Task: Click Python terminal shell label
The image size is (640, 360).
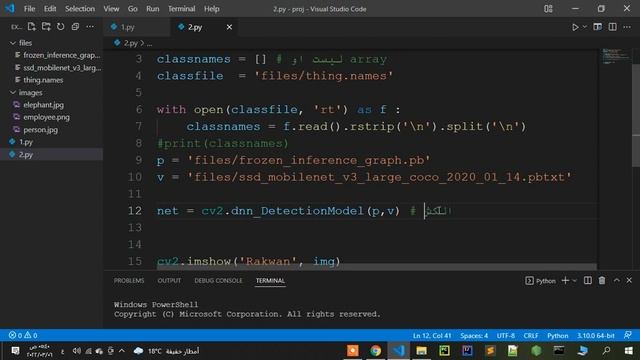Action: pyautogui.click(x=540, y=280)
